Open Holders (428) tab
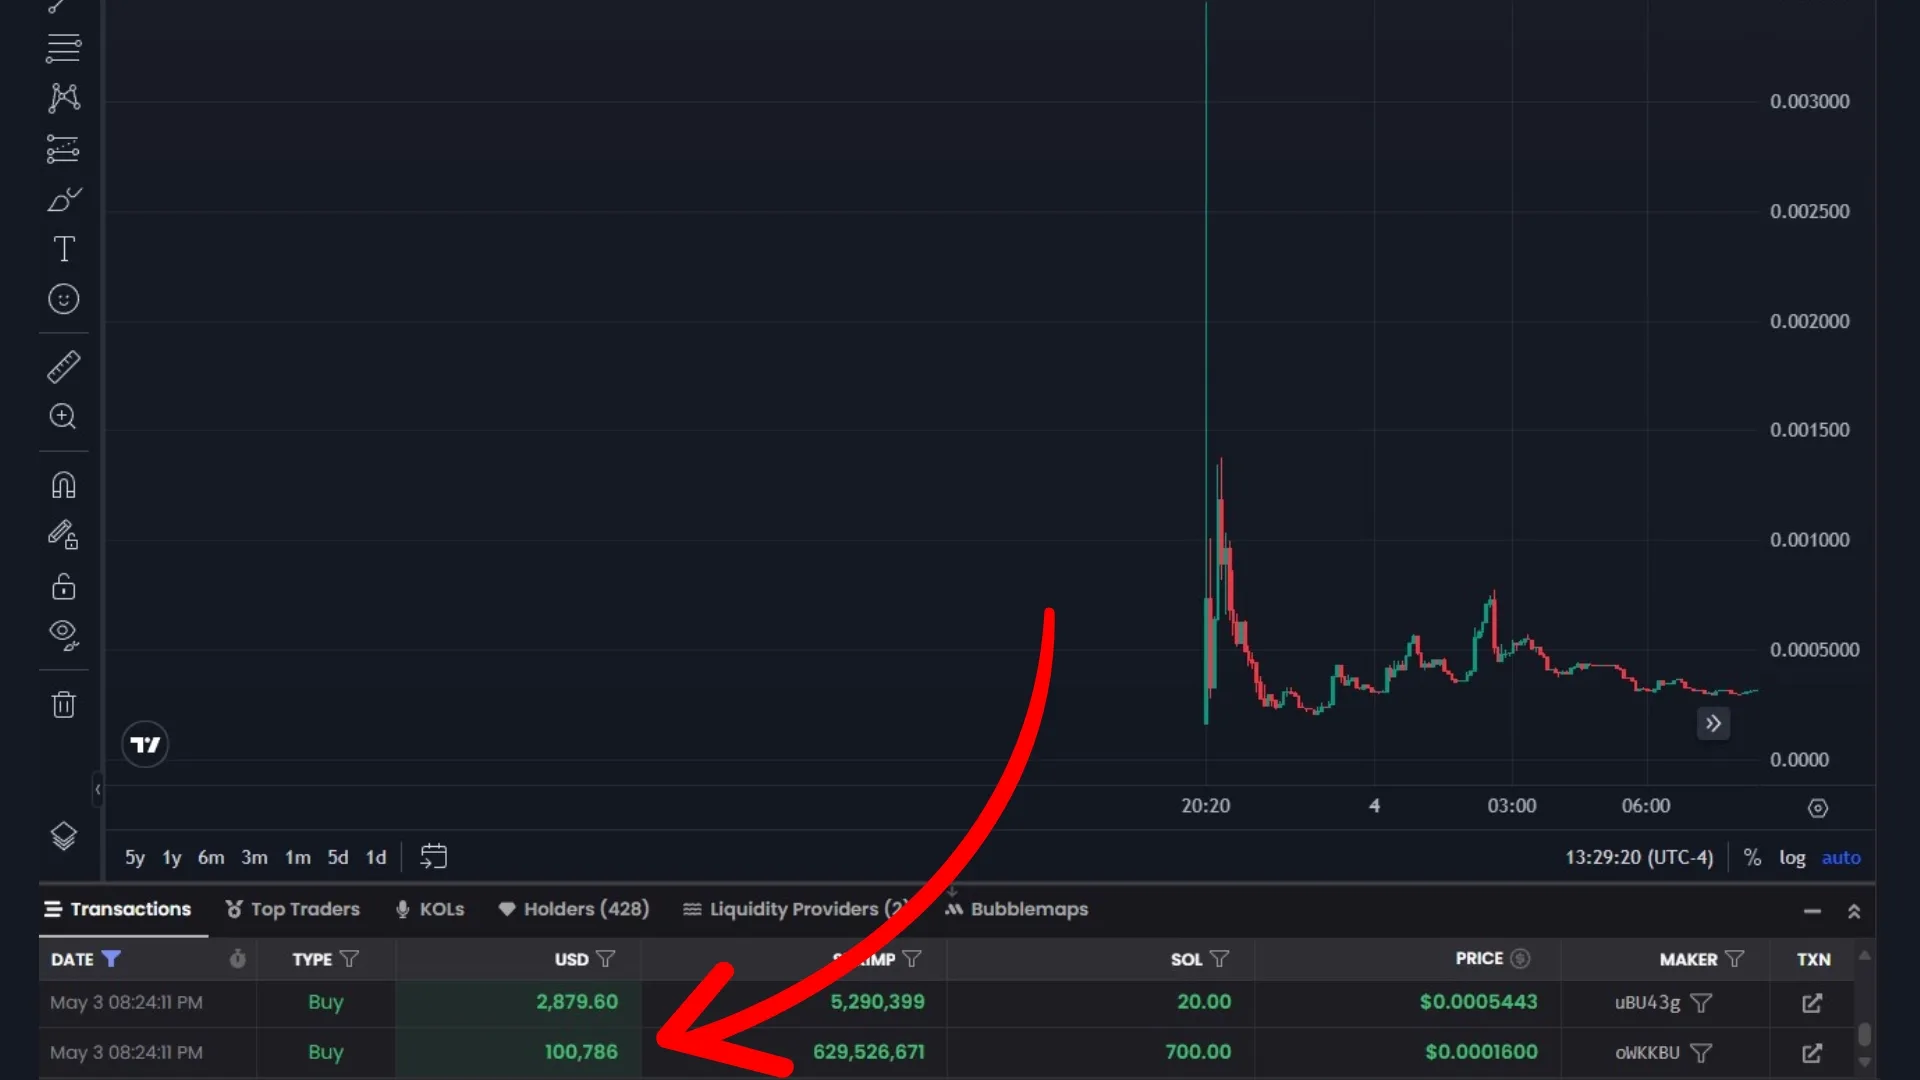This screenshot has width=1920, height=1080. pyautogui.click(x=574, y=909)
